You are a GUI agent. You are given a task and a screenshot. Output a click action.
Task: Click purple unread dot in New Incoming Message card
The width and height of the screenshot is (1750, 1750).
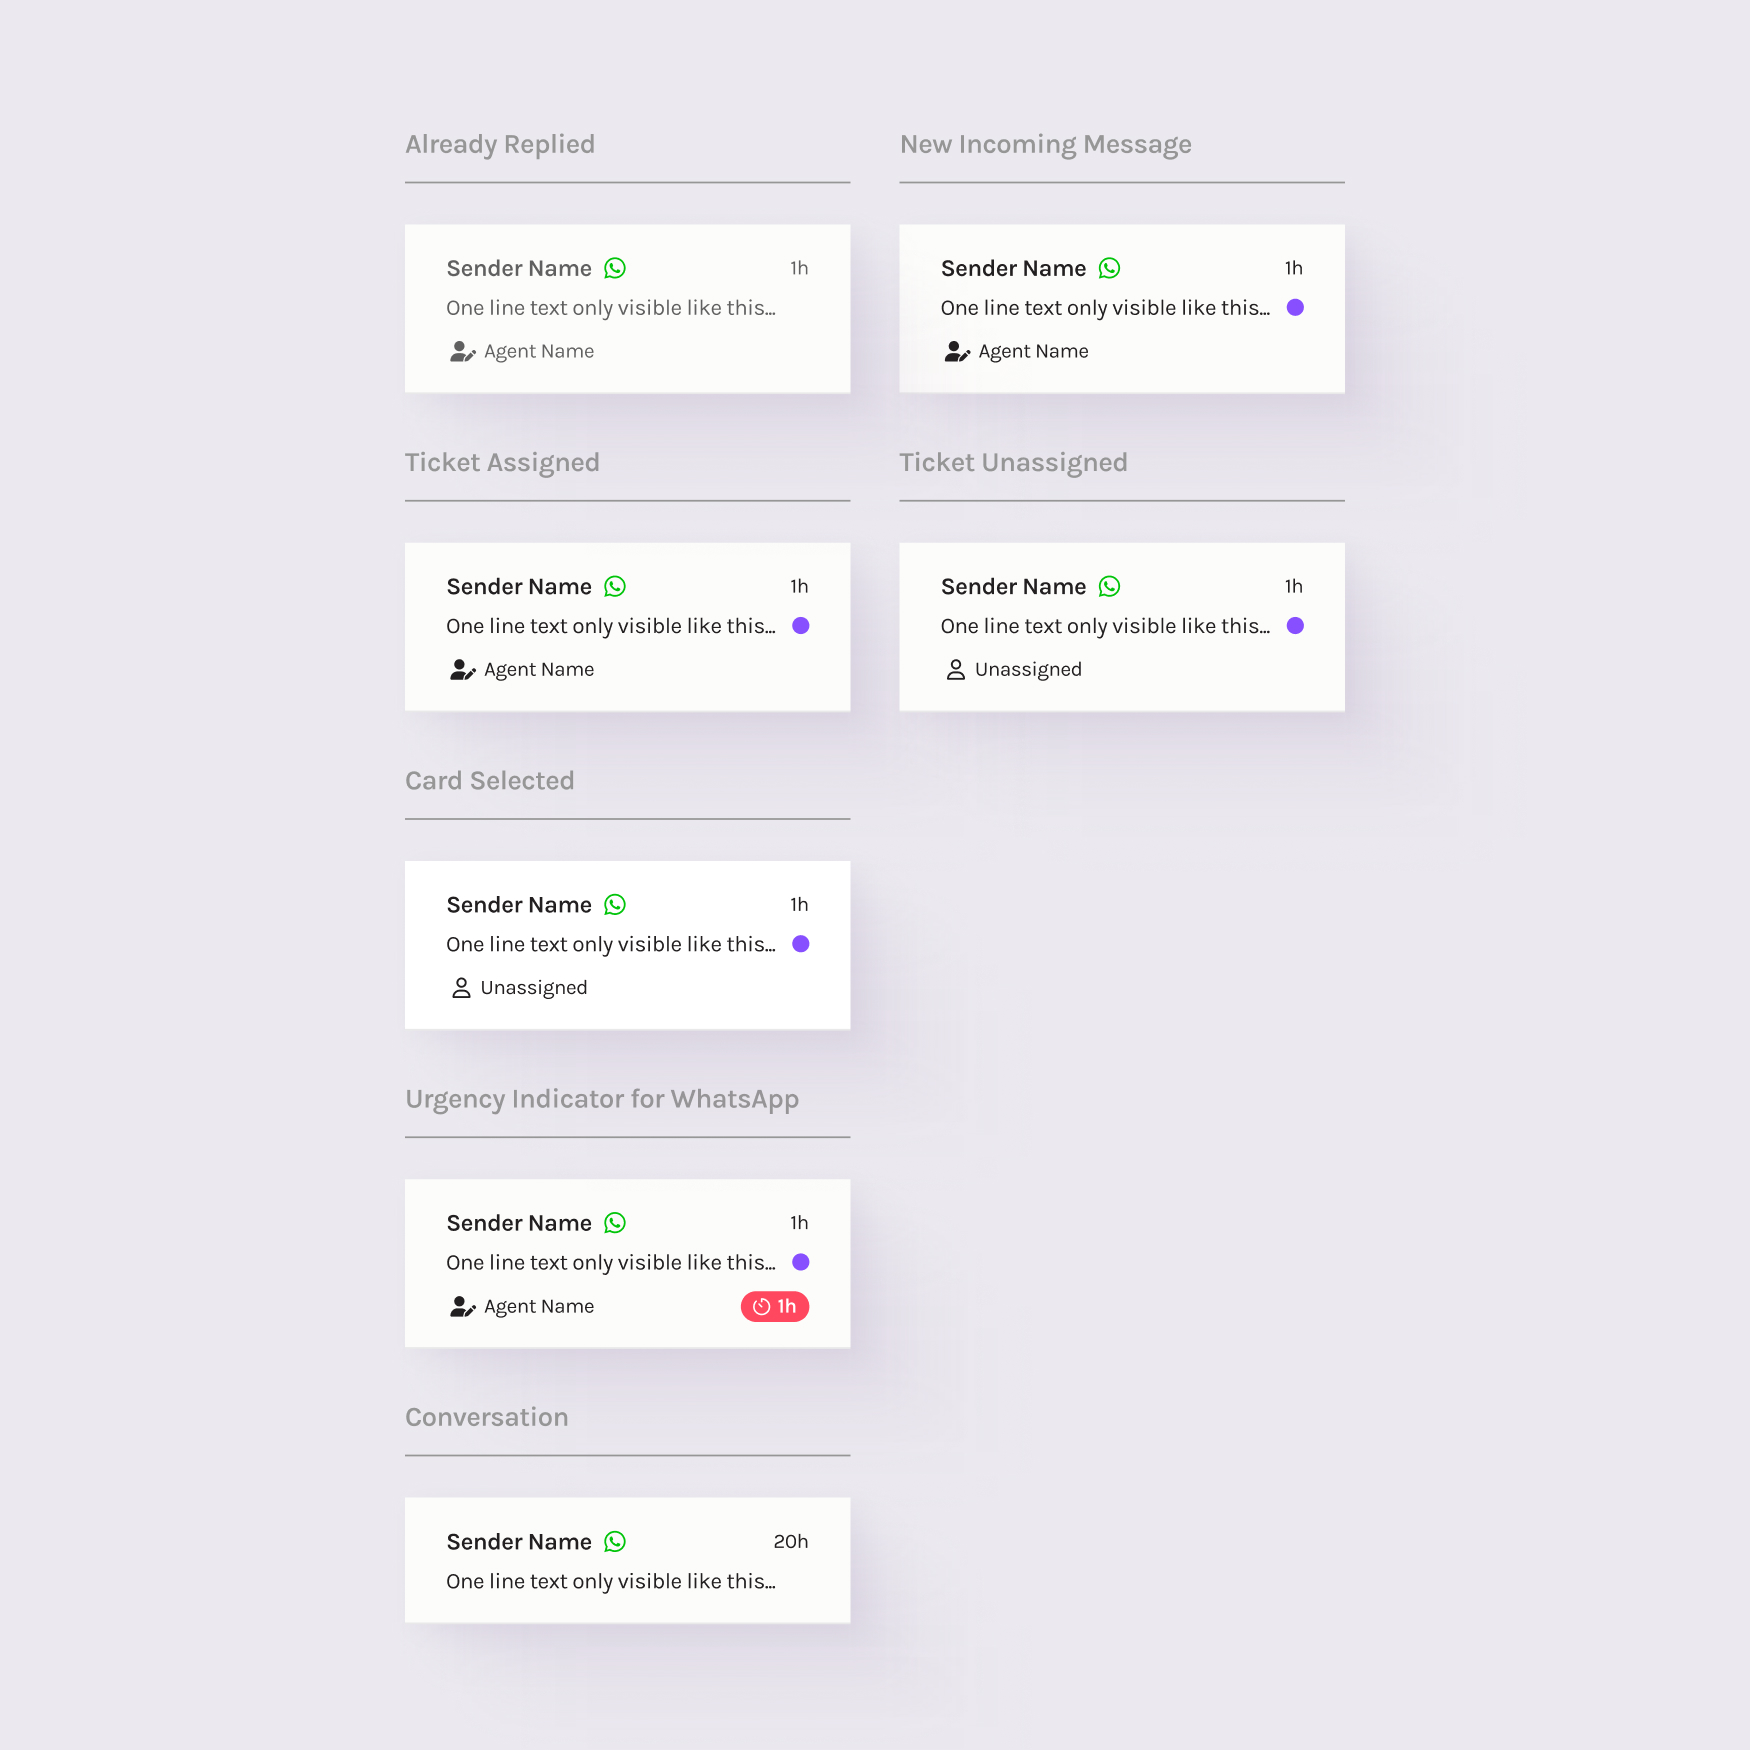(x=1295, y=308)
